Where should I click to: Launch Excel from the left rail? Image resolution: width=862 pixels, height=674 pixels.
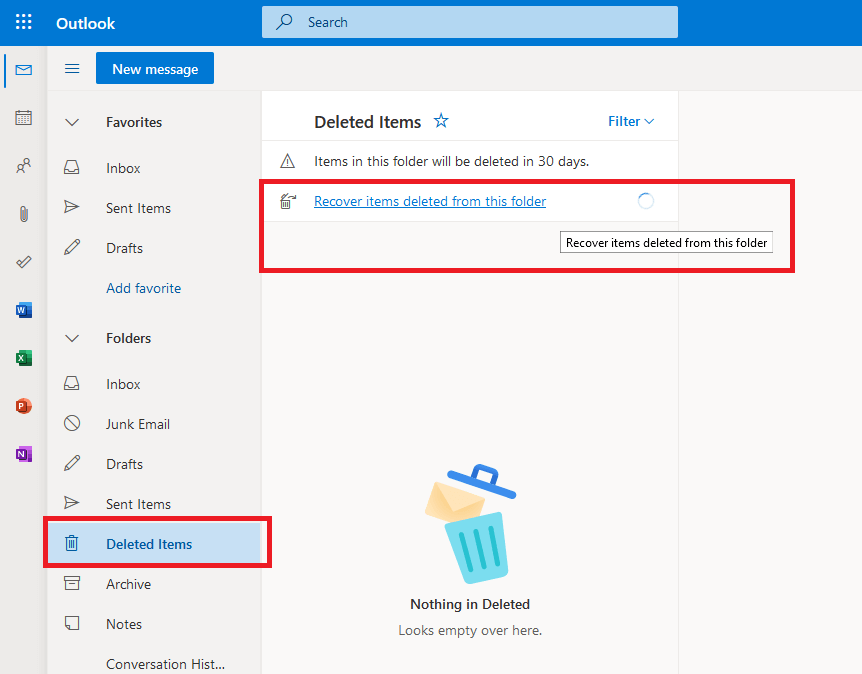[x=23, y=358]
